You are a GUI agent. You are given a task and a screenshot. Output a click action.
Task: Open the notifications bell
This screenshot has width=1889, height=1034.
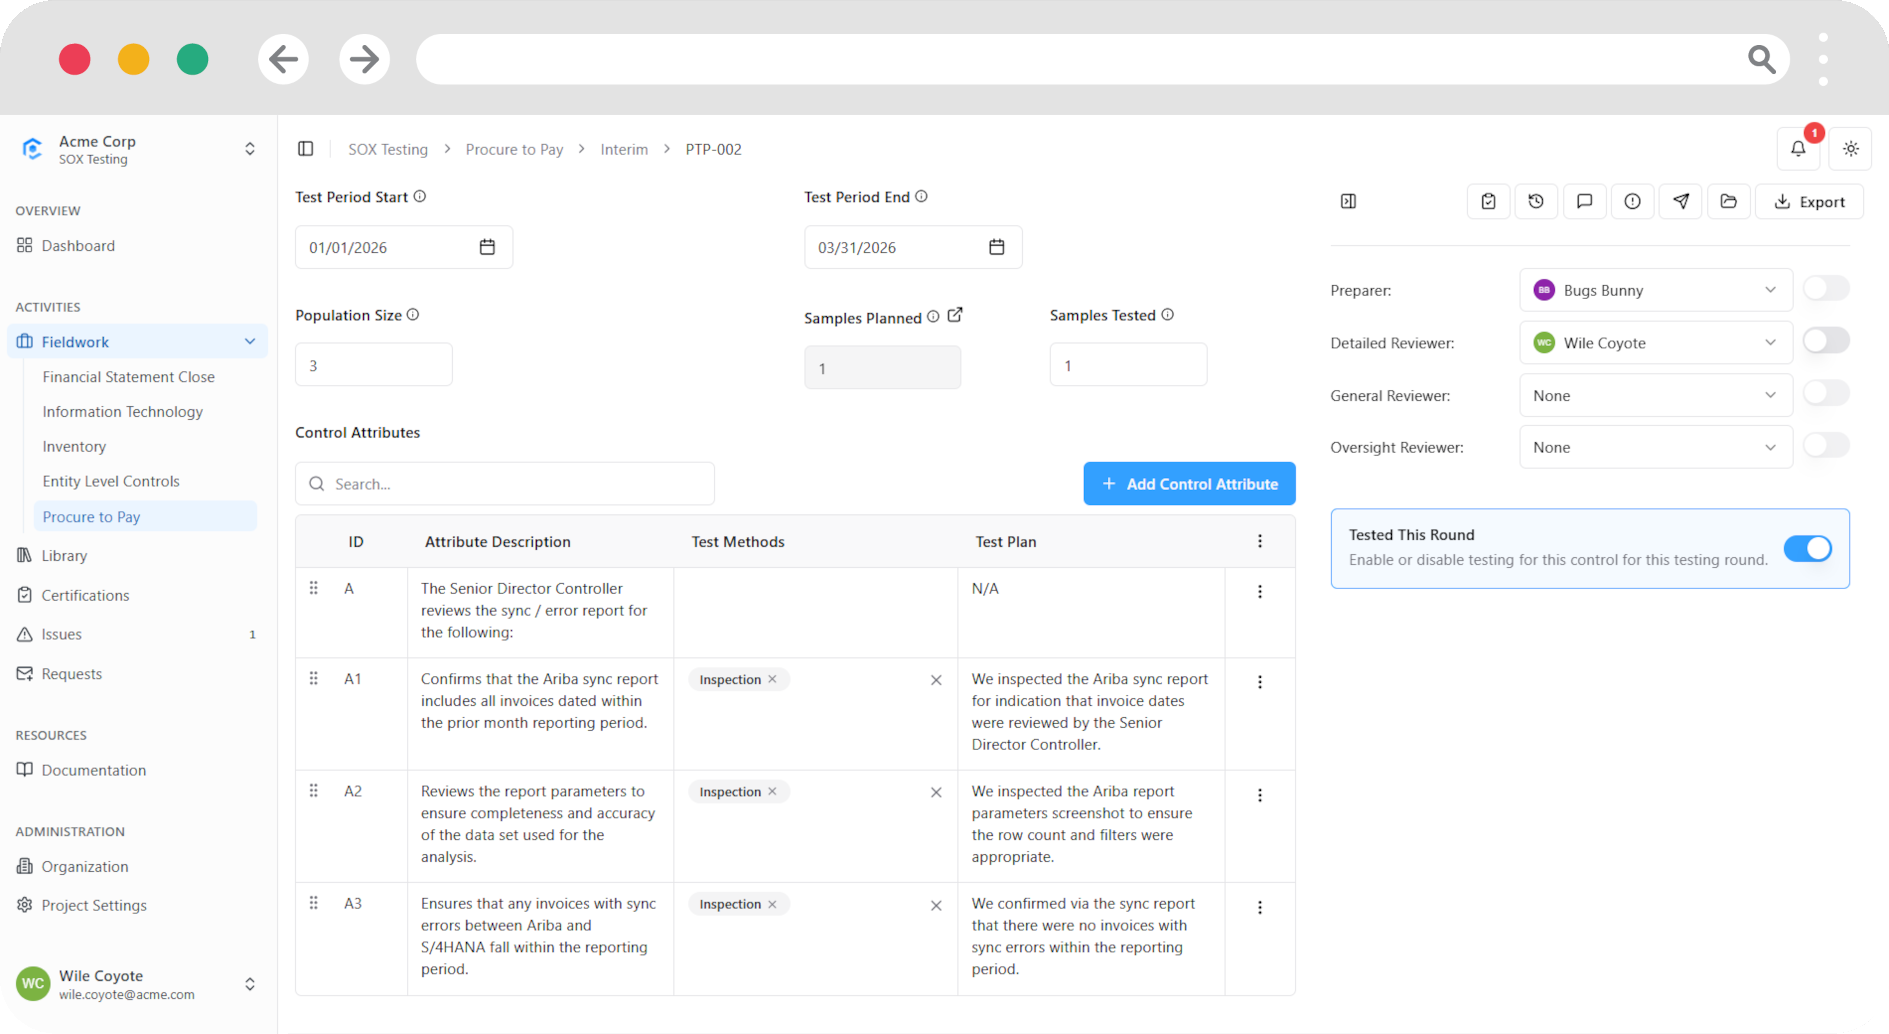[x=1798, y=149]
